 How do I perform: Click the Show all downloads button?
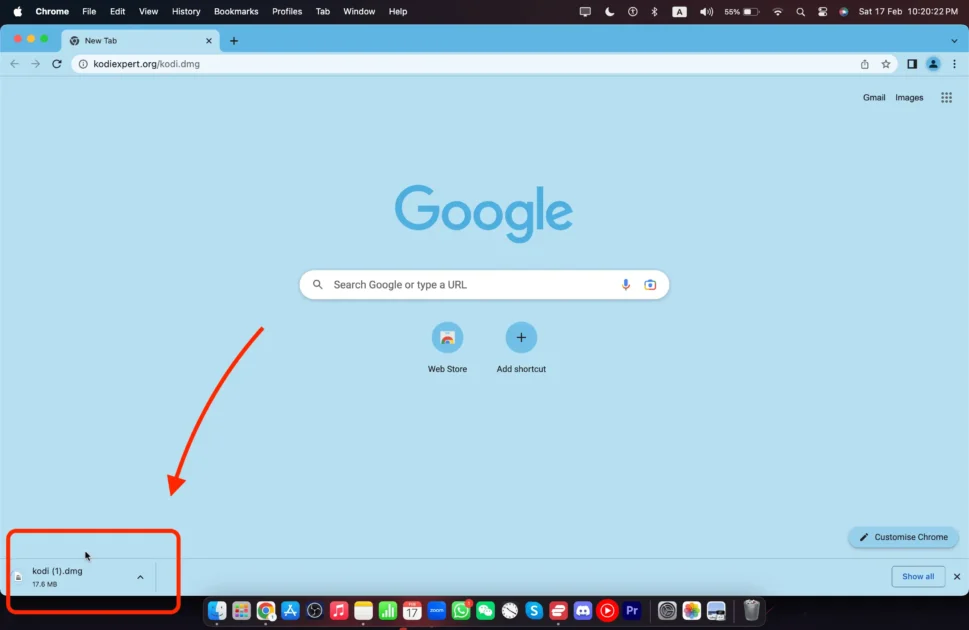click(918, 577)
